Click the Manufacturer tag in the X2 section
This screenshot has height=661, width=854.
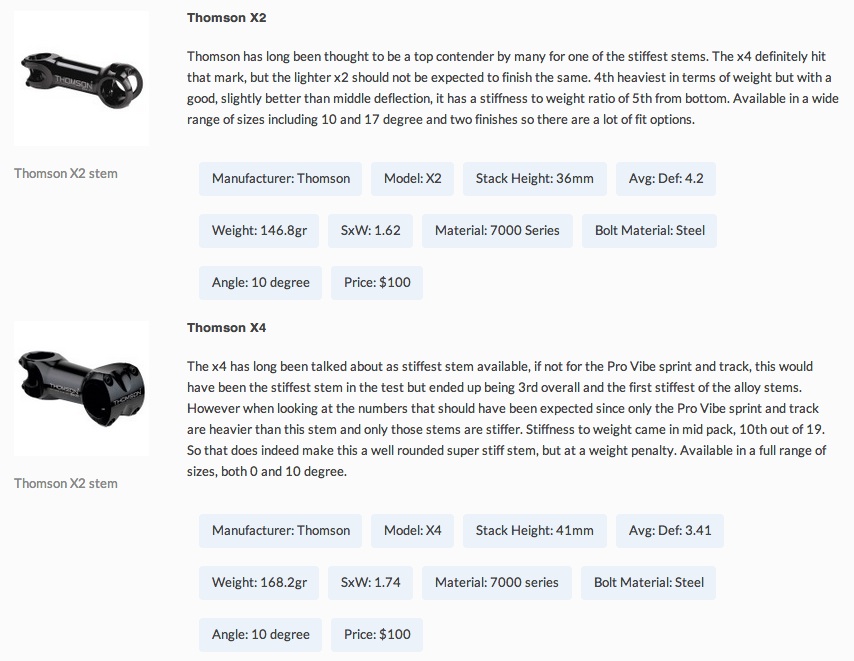281,179
